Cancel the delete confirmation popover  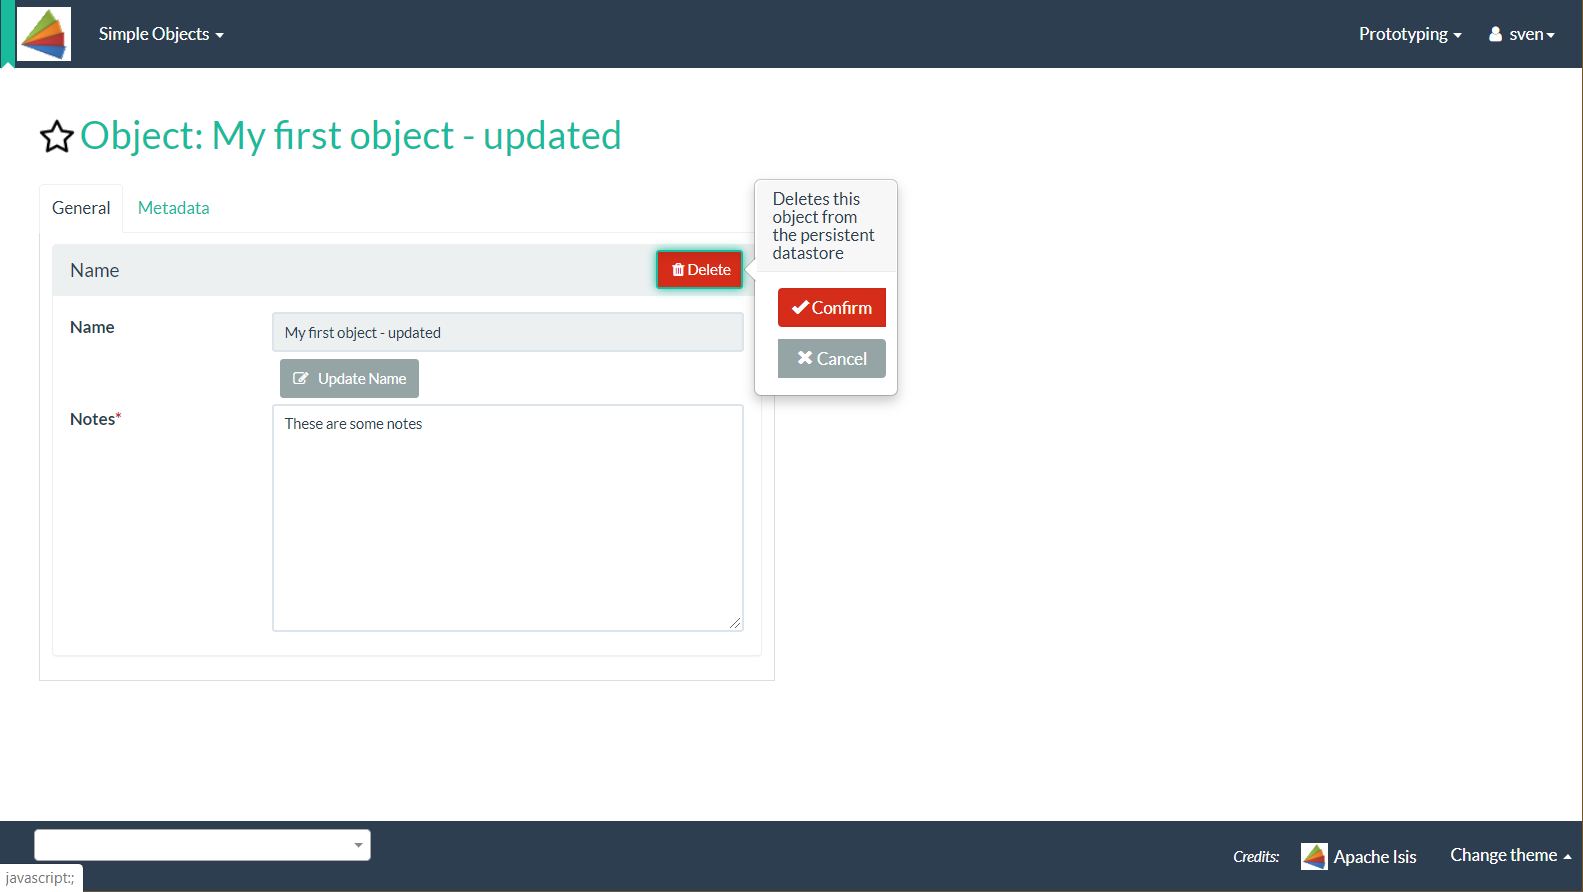(x=831, y=359)
